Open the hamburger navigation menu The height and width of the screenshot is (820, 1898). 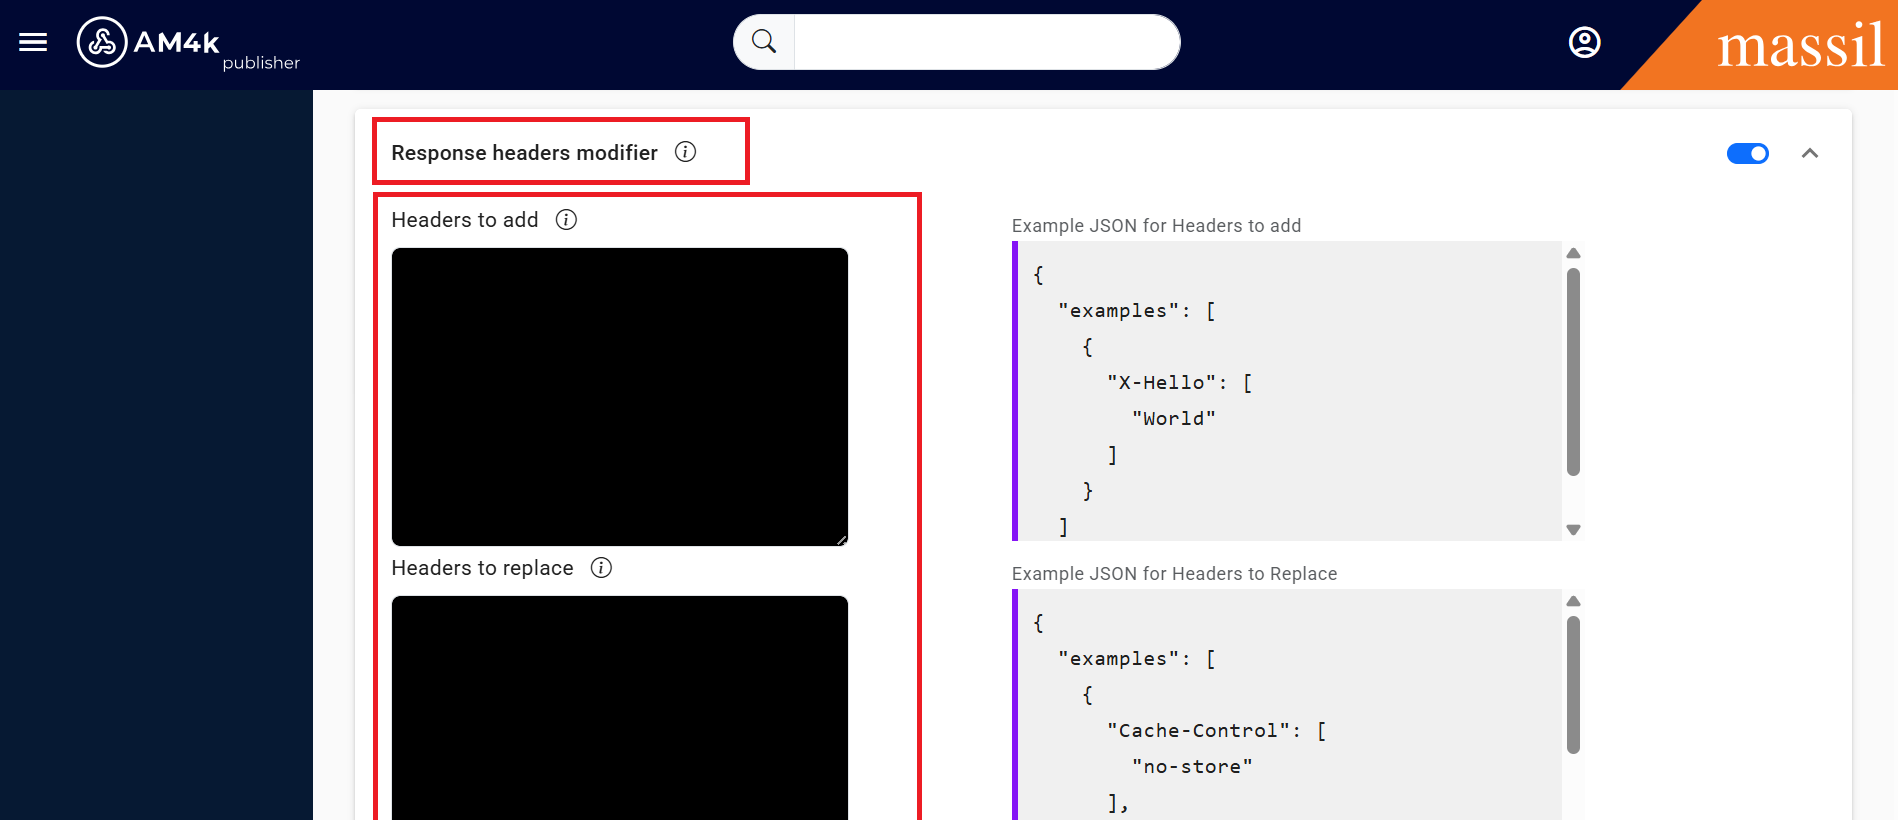(33, 42)
